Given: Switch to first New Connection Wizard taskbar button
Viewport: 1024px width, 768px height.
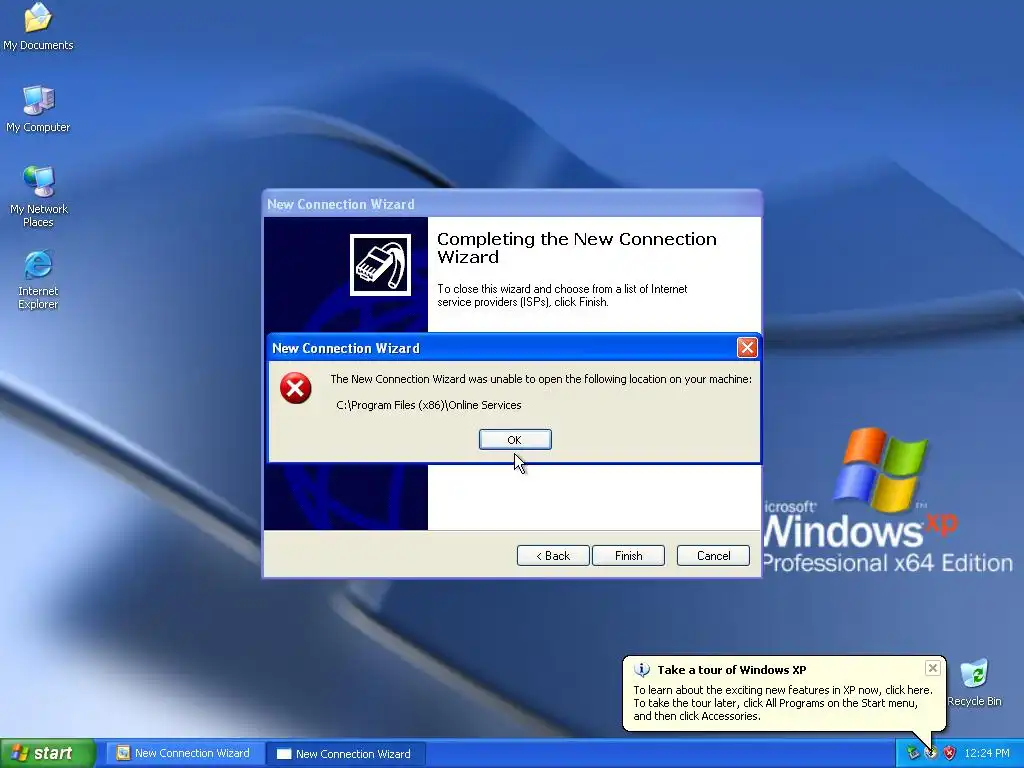Looking at the screenshot, I should click(184, 753).
